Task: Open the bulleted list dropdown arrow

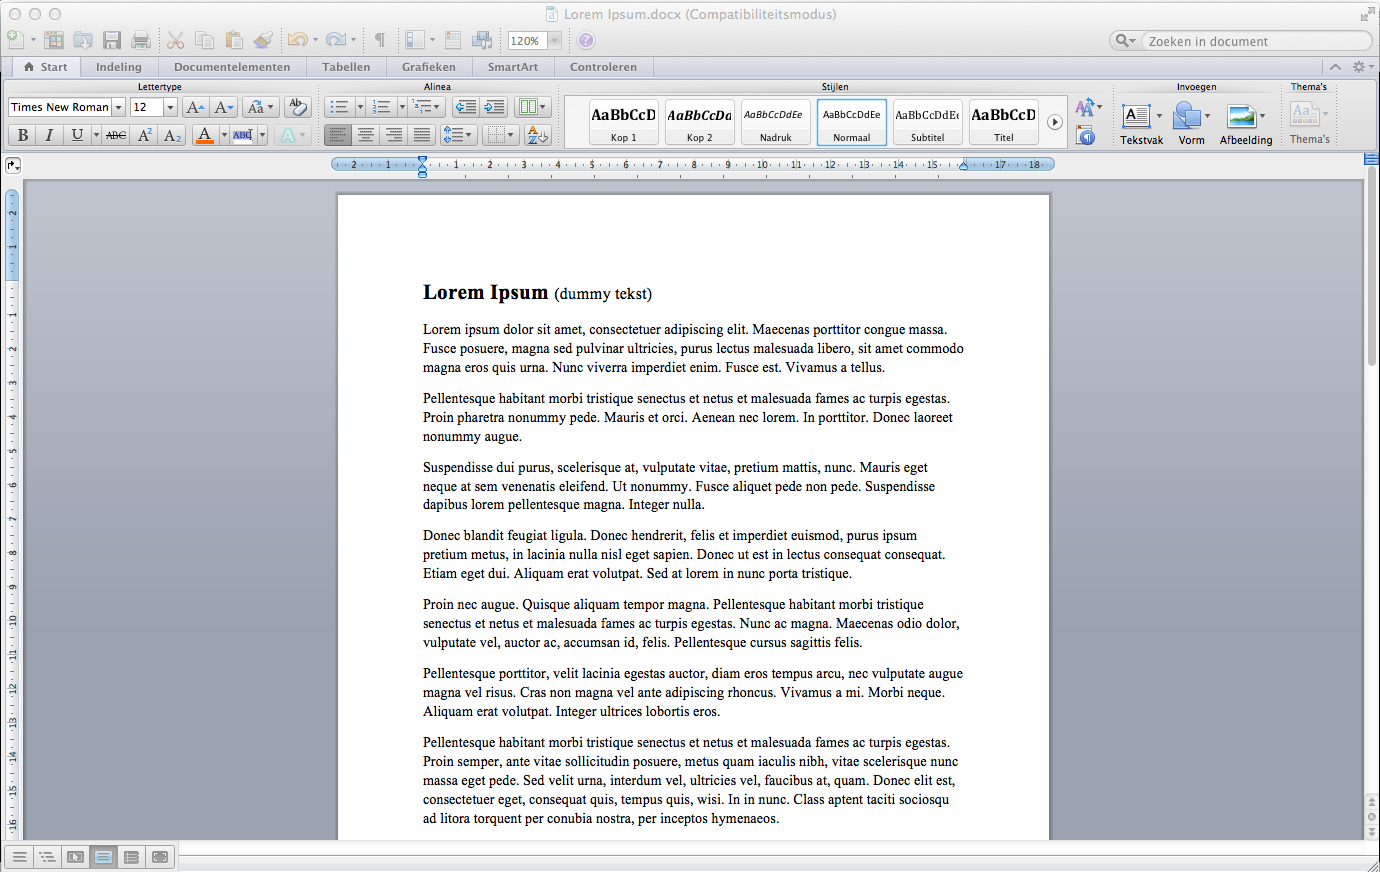Action: coord(360,107)
